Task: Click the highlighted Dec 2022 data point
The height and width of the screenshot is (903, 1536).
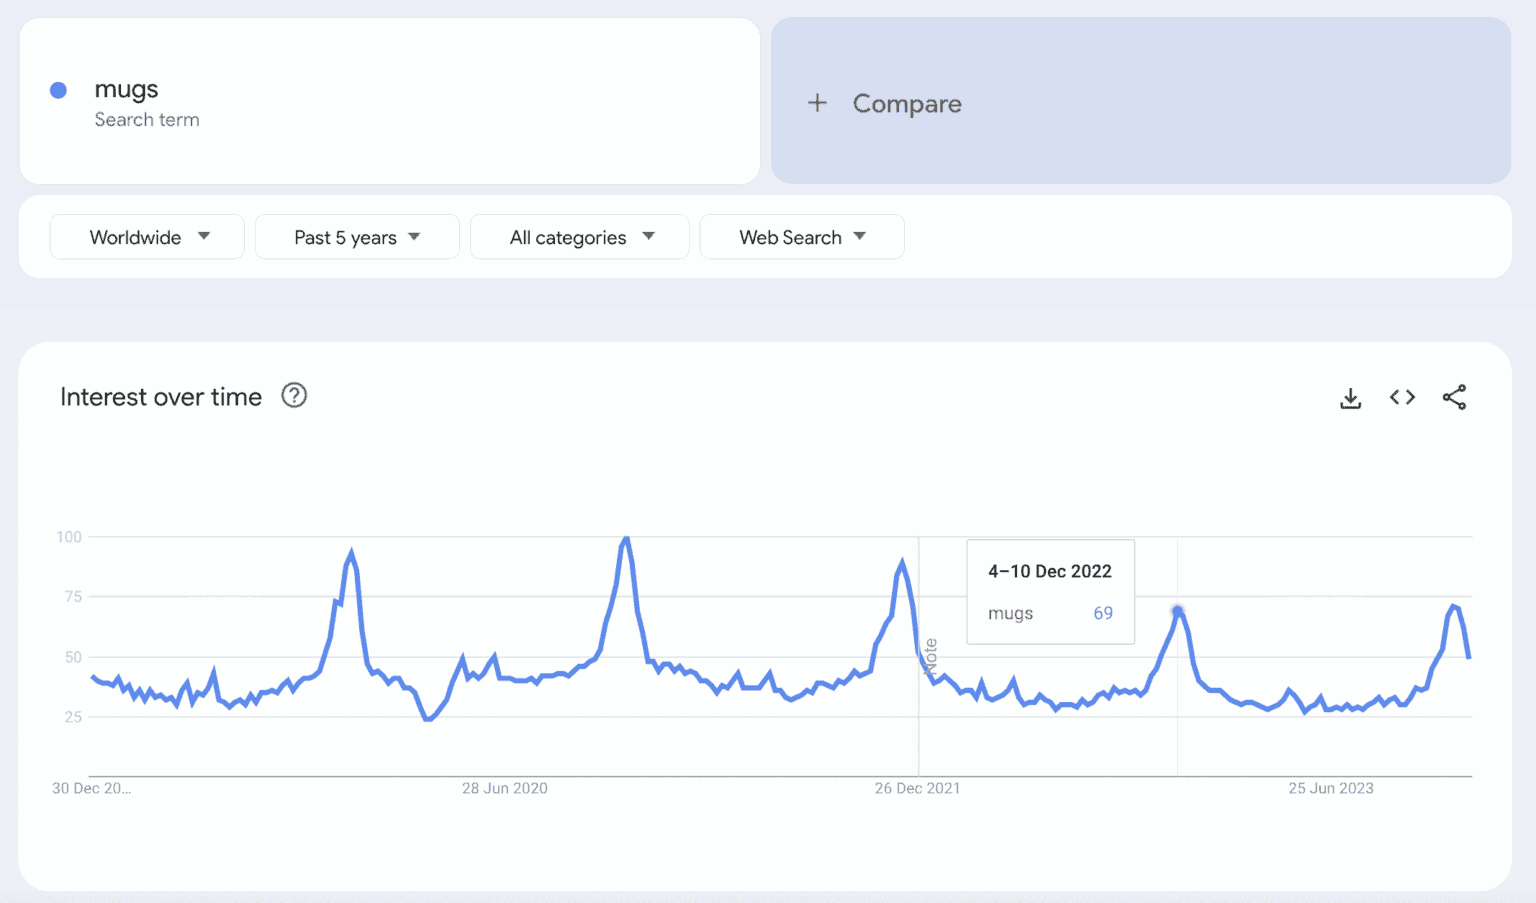Action: point(1177,610)
